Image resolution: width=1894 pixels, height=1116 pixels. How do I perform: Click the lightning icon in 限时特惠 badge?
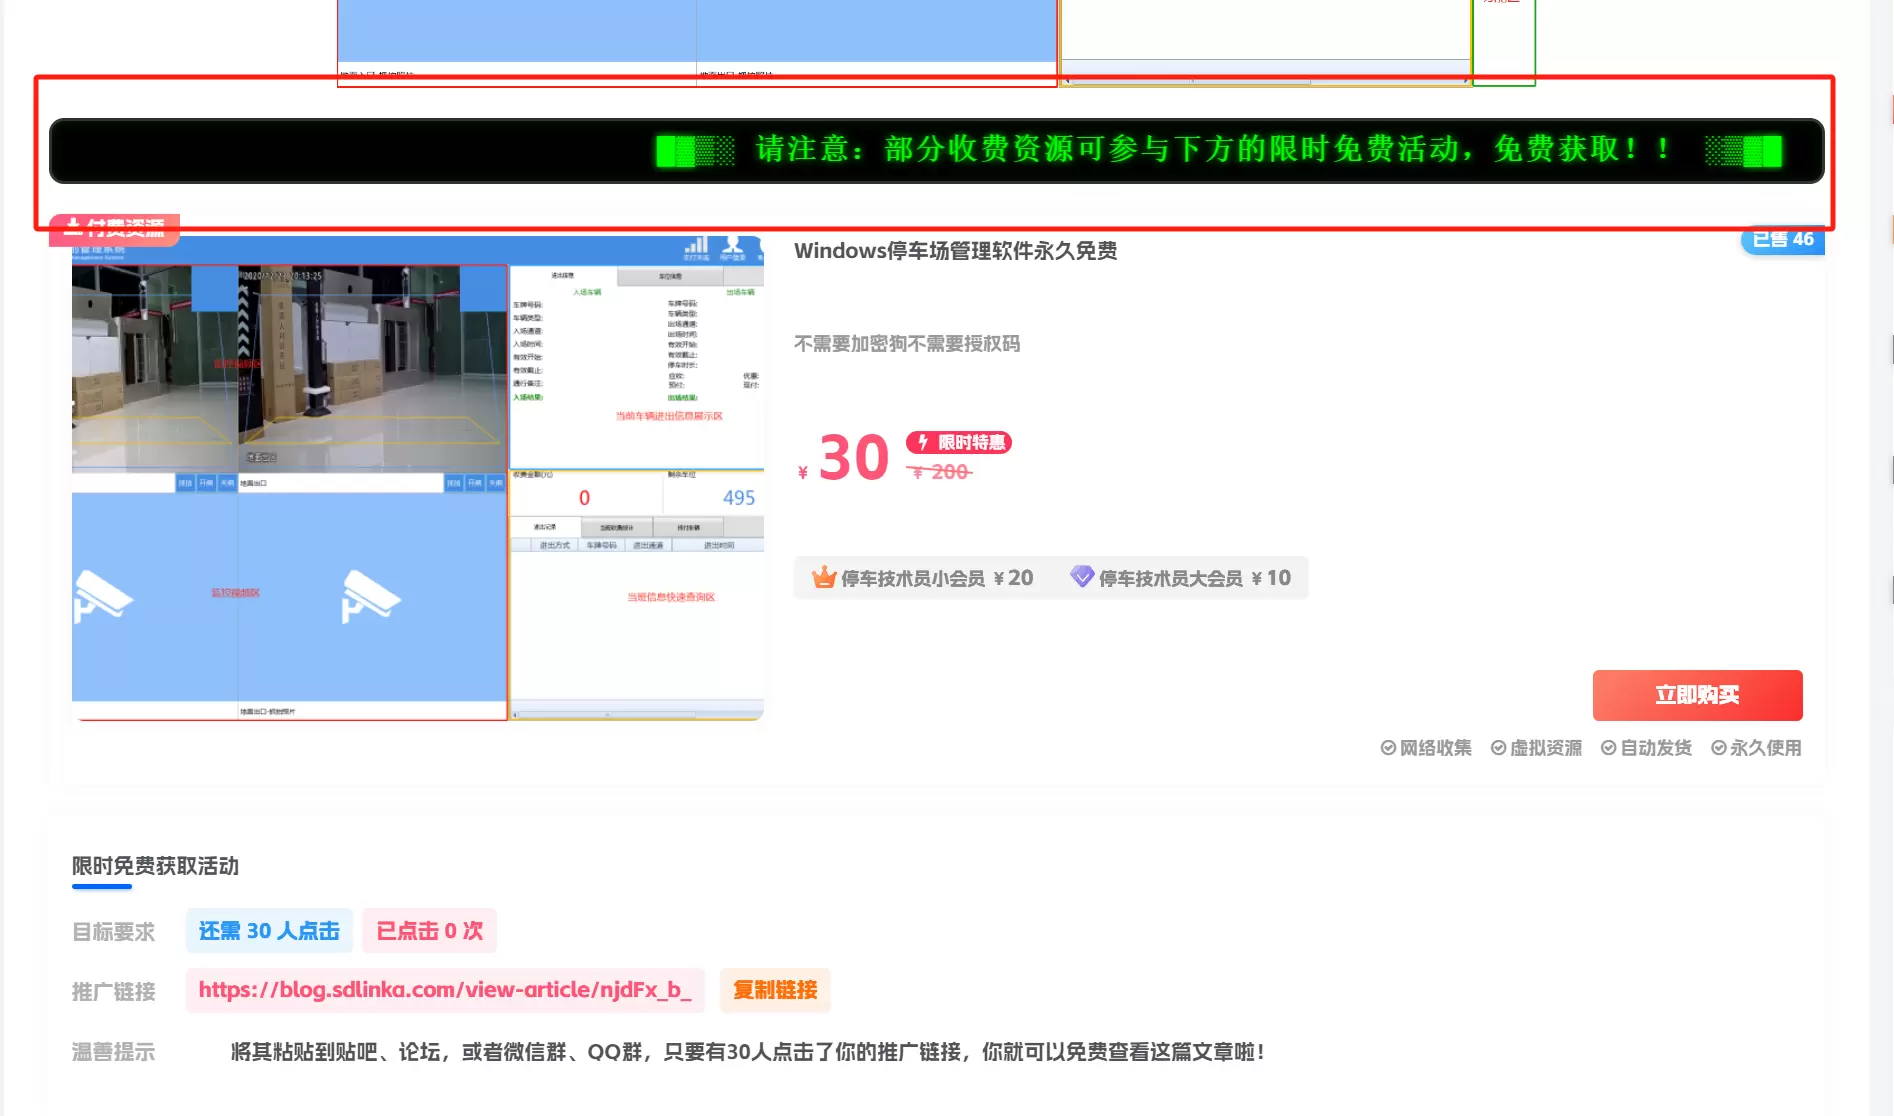tap(924, 442)
